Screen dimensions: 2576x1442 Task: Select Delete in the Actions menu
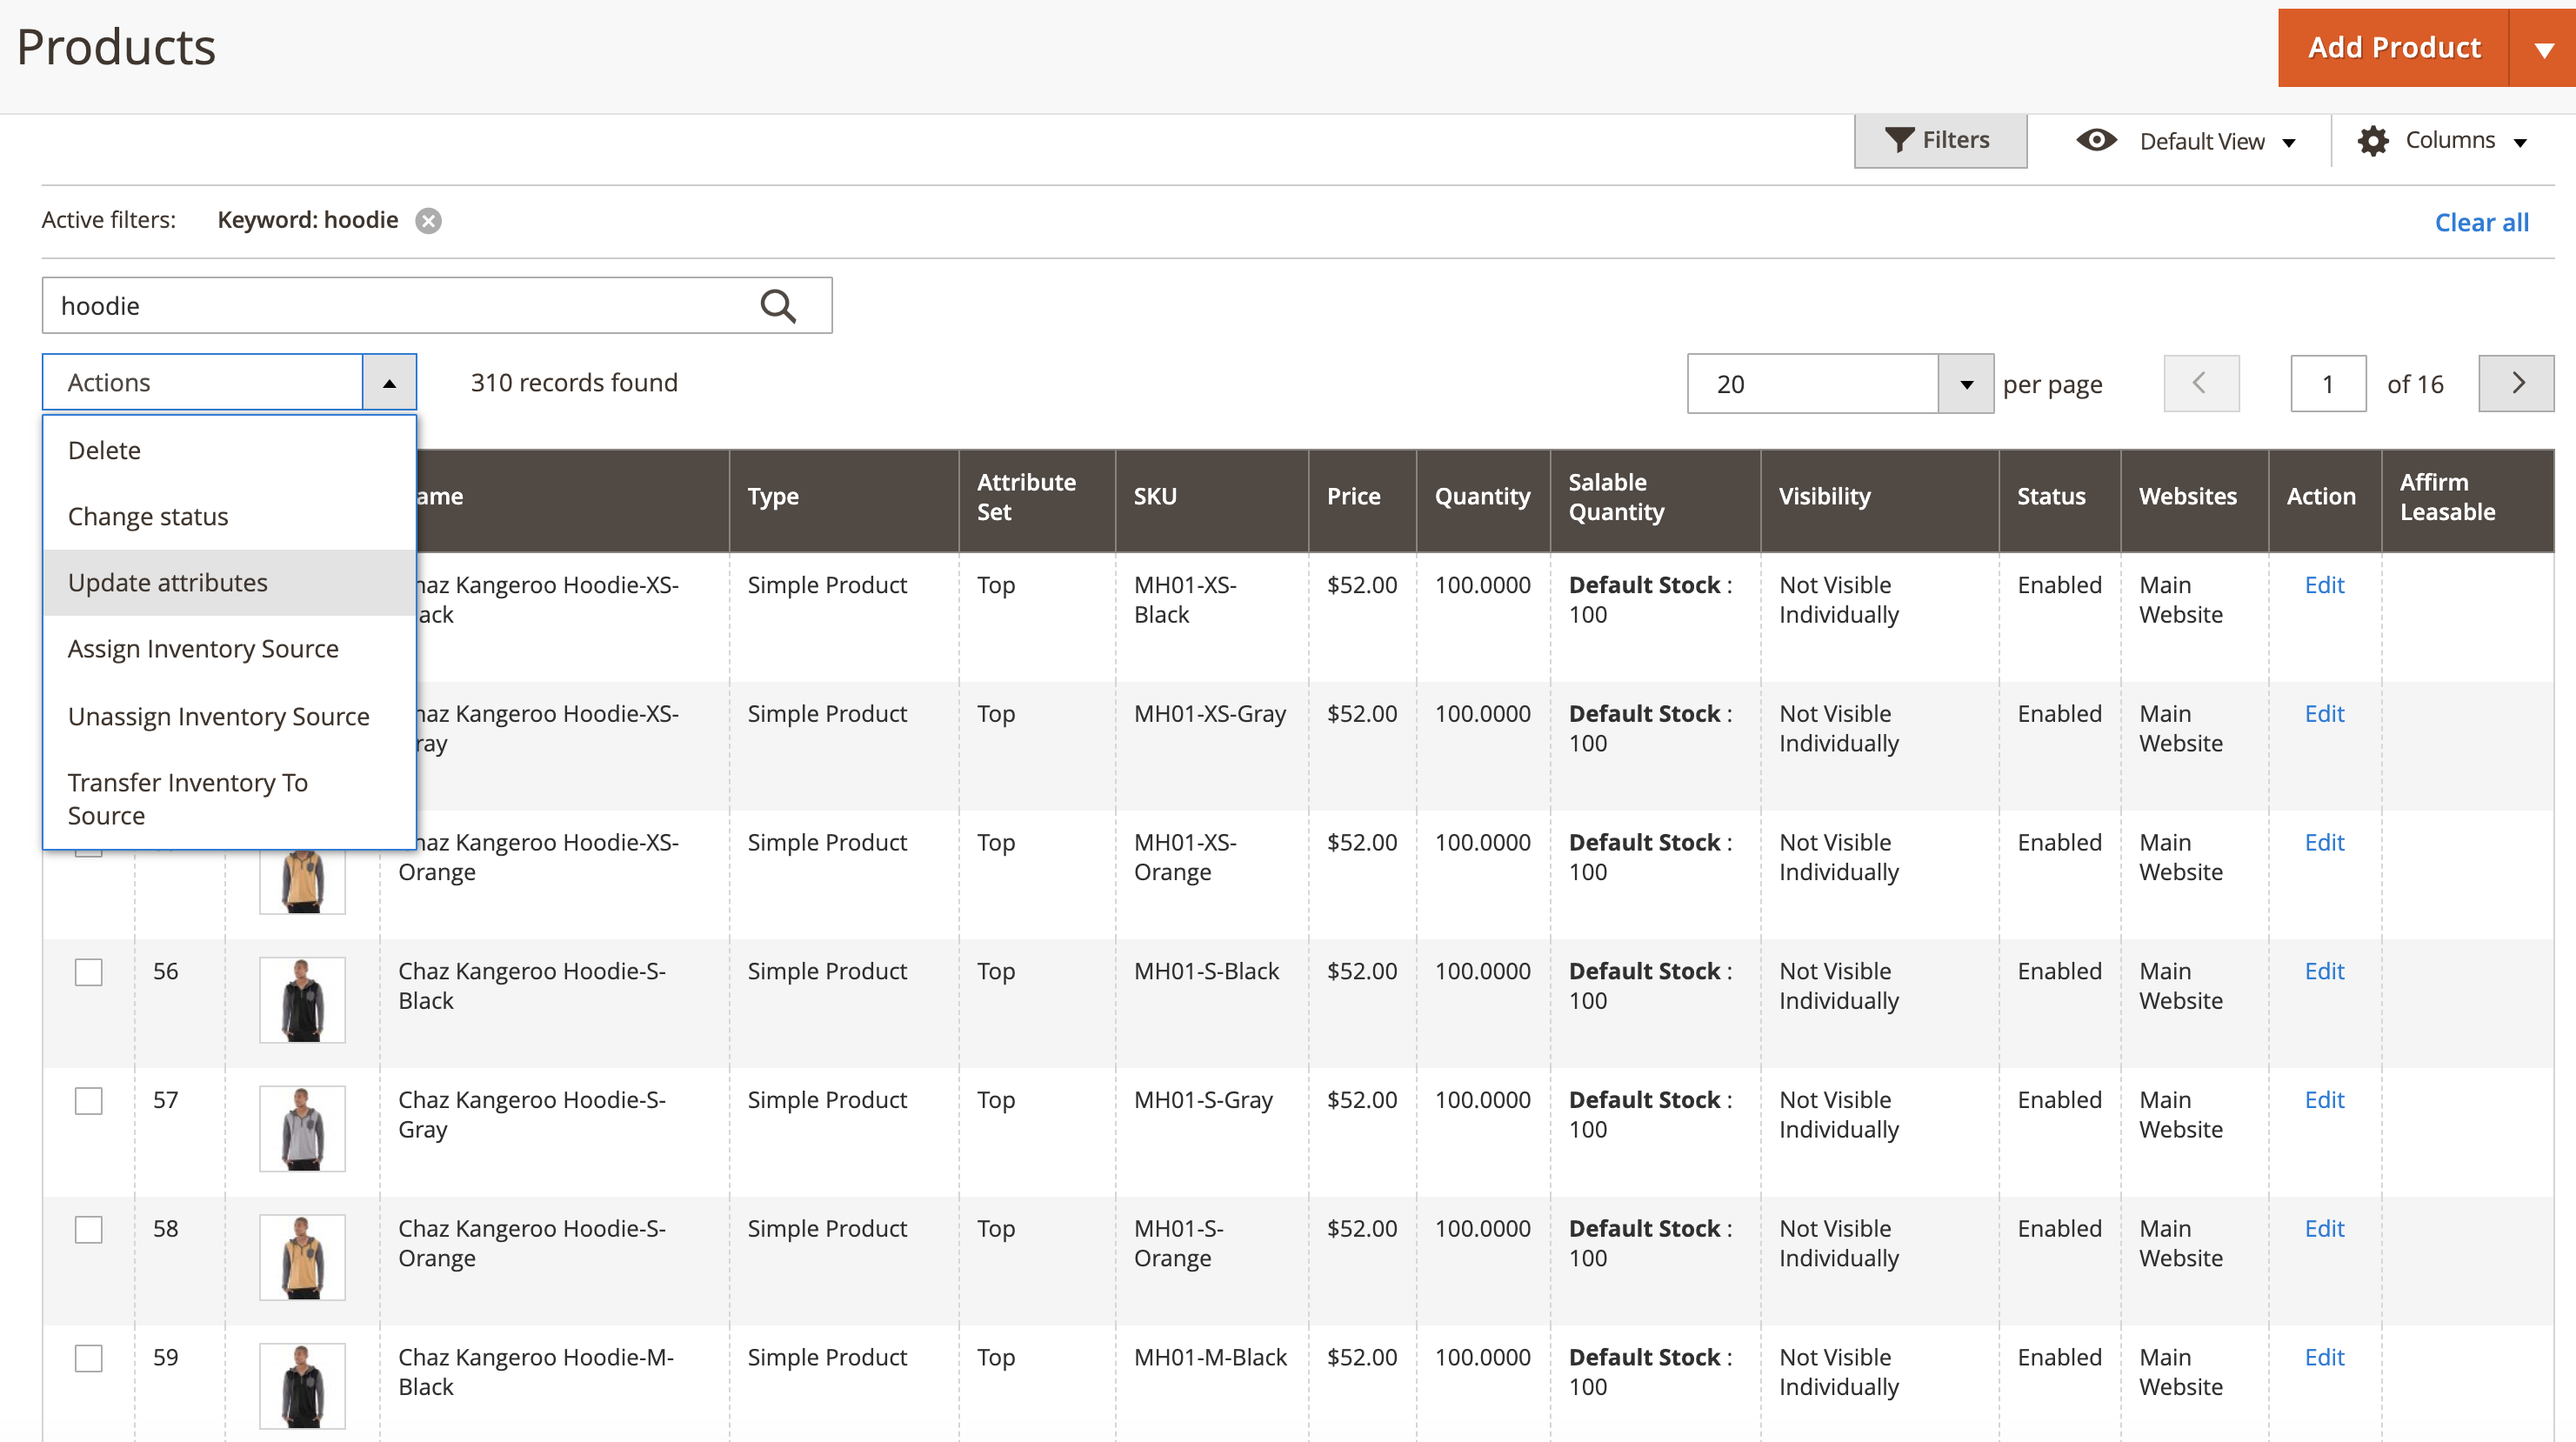[104, 450]
